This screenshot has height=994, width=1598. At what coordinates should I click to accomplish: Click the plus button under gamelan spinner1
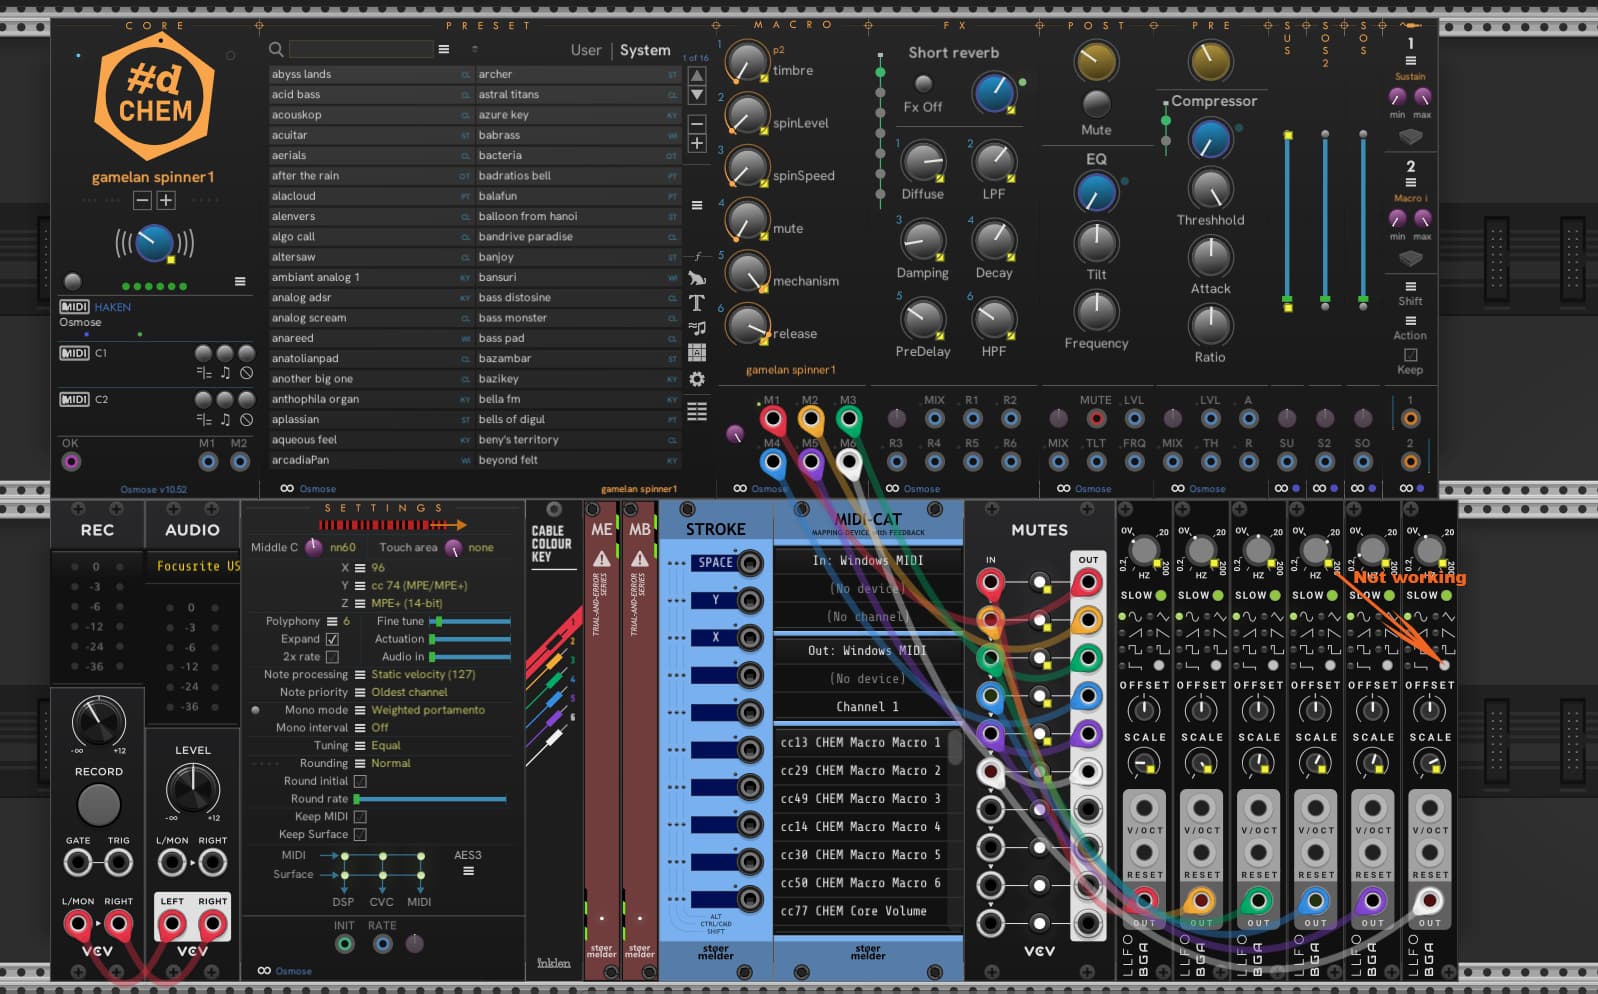click(x=166, y=201)
